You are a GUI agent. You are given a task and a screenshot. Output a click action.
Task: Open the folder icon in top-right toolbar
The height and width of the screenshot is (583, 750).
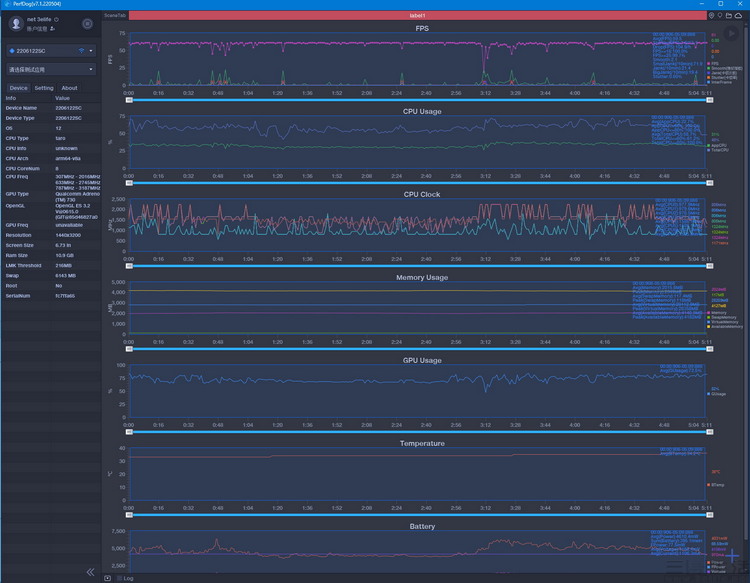[729, 16]
